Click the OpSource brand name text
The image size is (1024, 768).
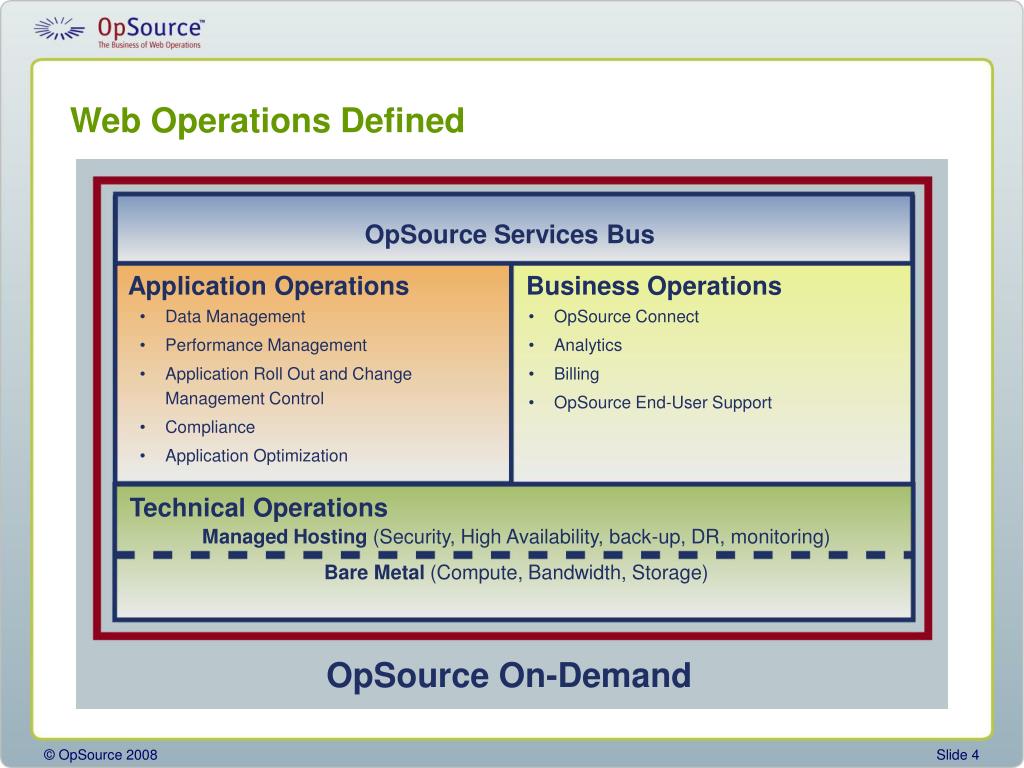click(x=151, y=27)
